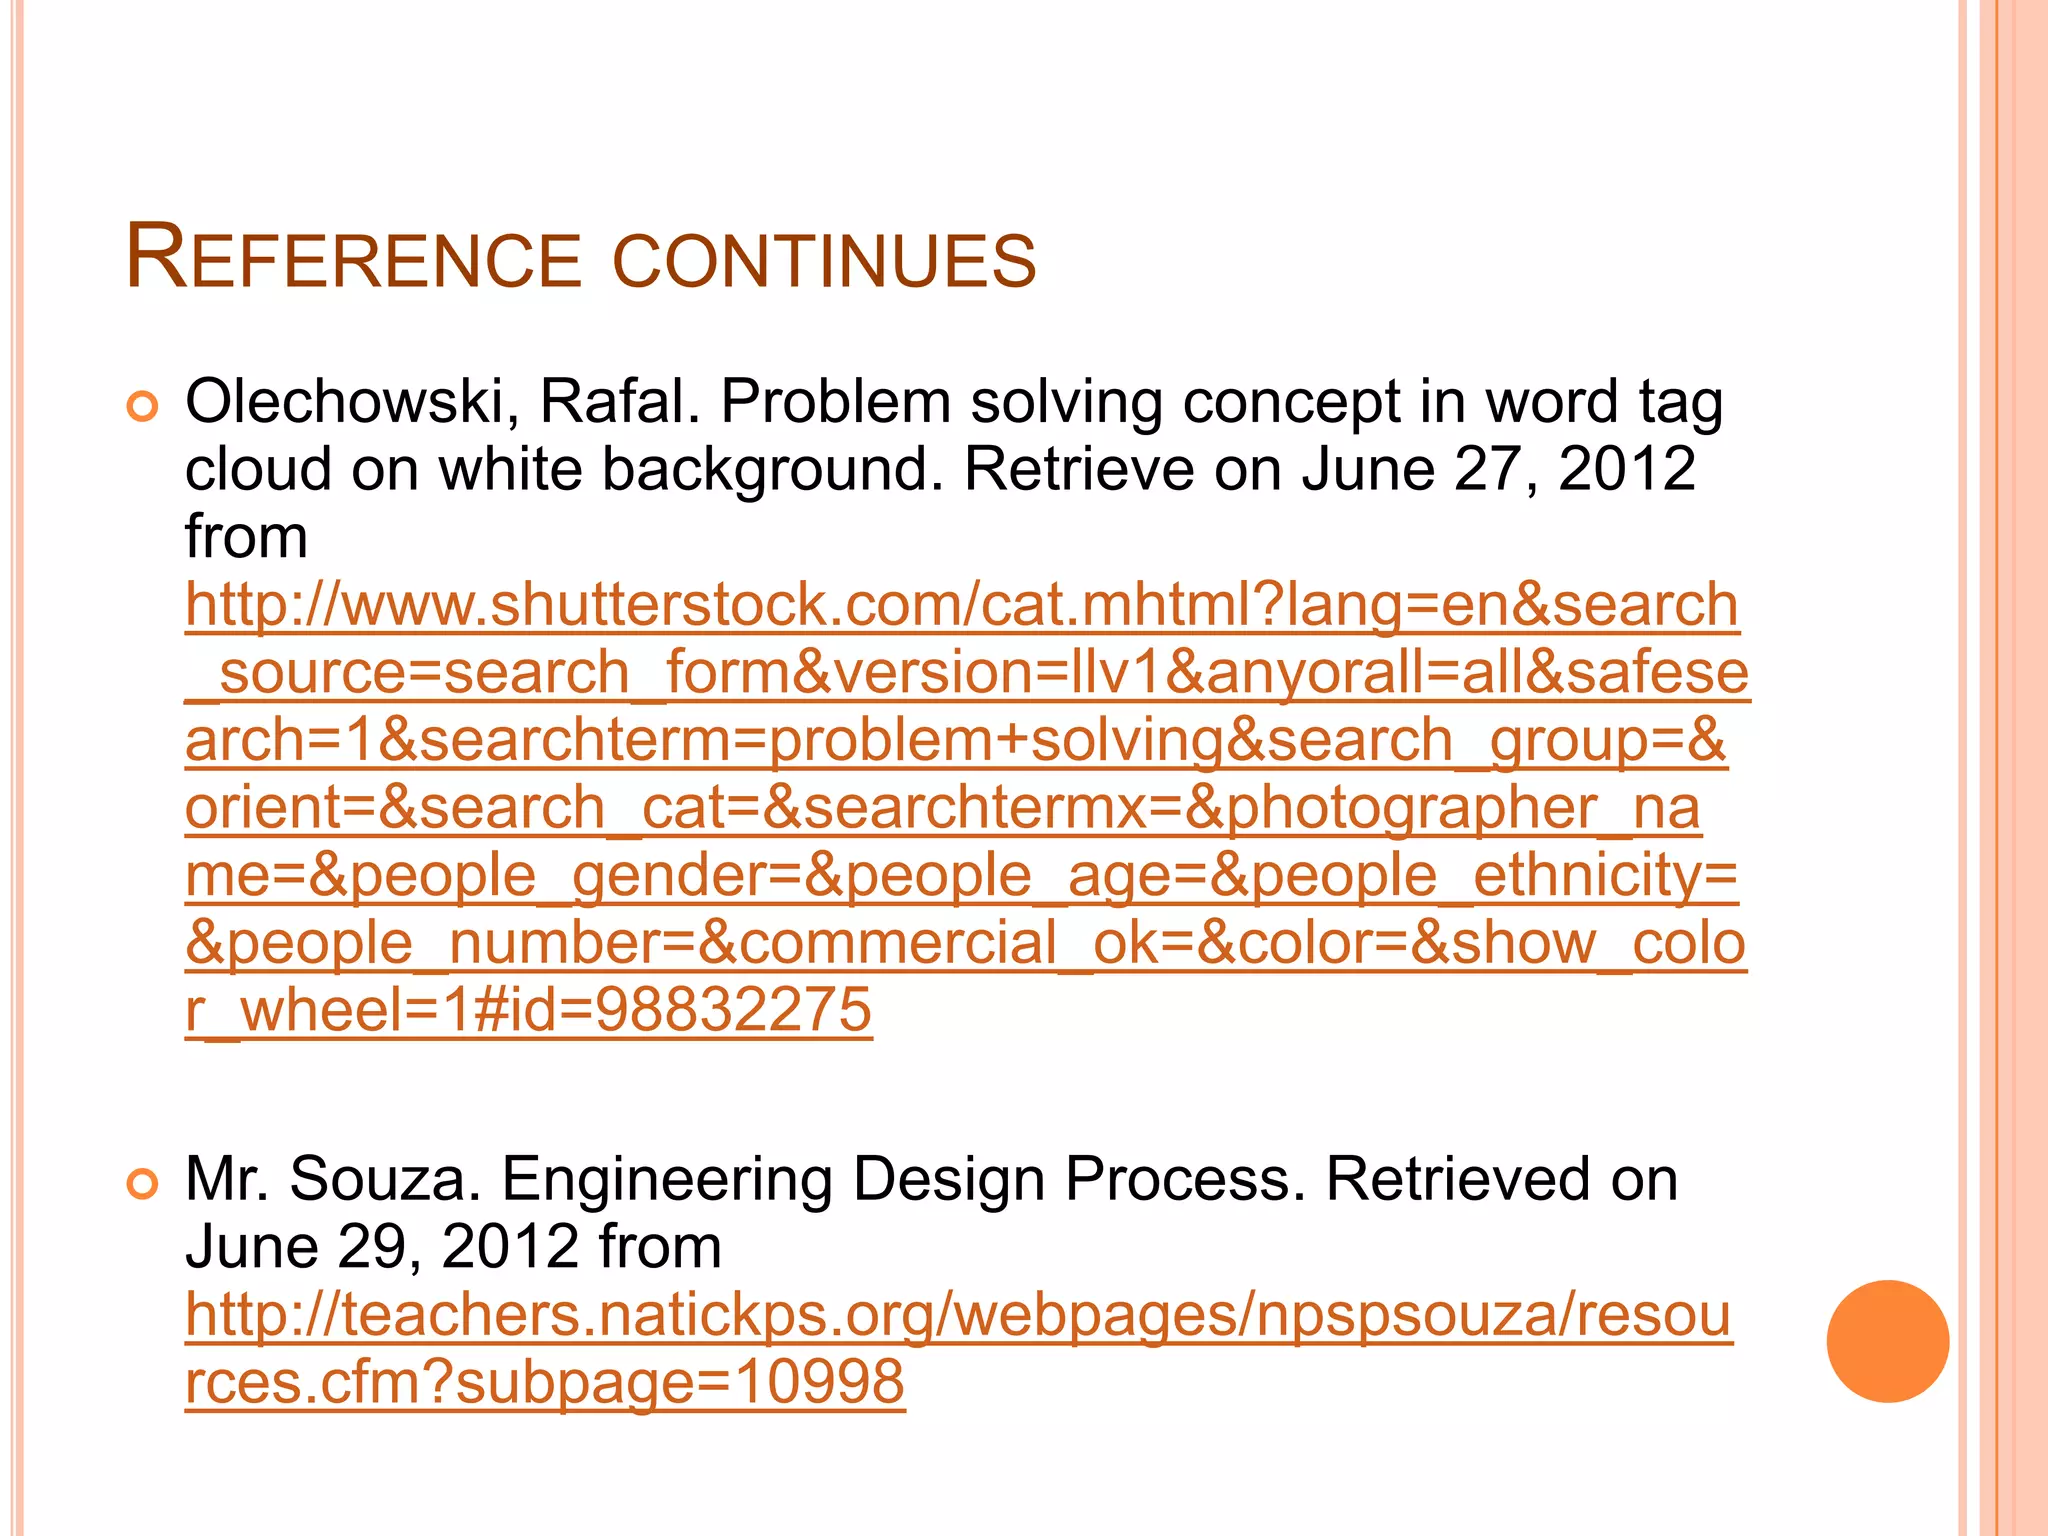Click the link line containing people_gender
The image size is (2048, 1536).
point(961,876)
